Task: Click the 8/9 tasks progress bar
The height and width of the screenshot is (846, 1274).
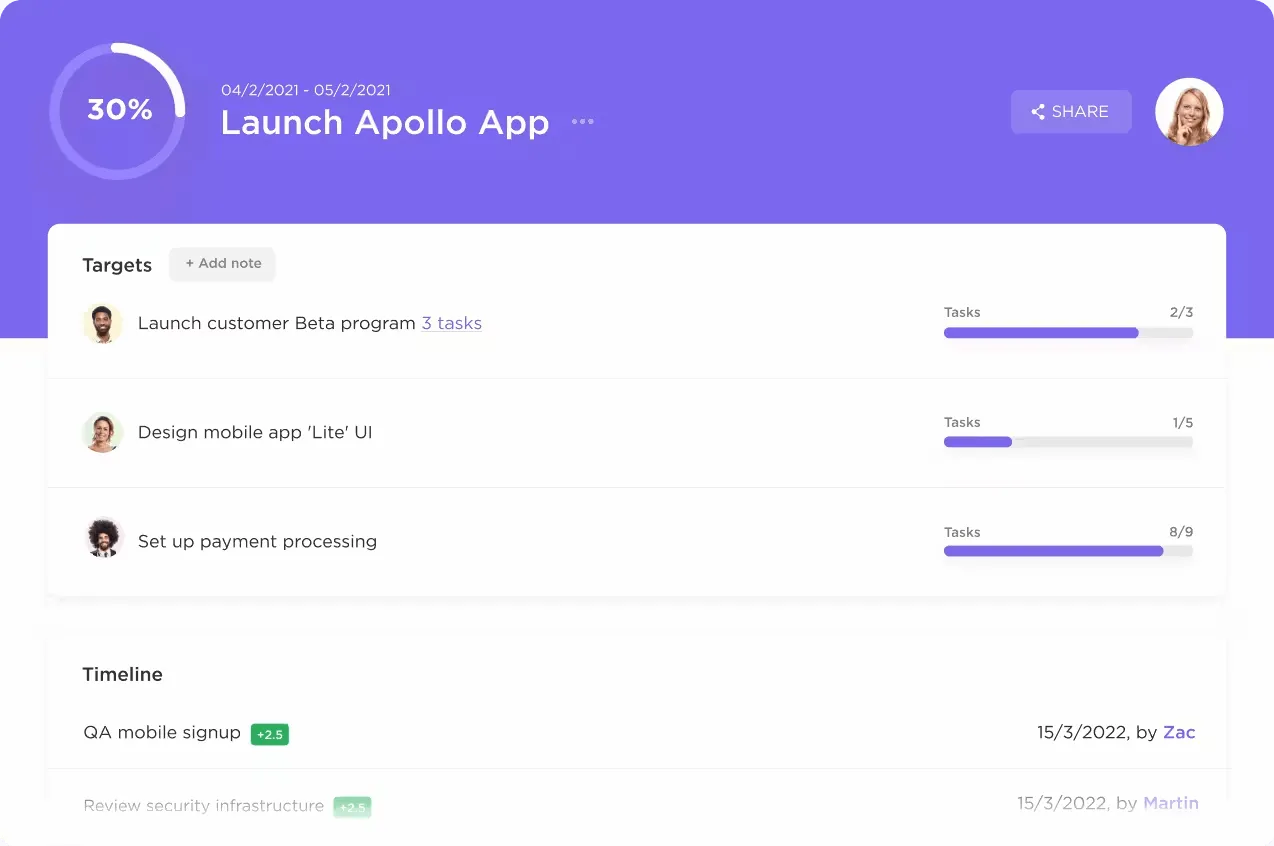Action: [1068, 551]
